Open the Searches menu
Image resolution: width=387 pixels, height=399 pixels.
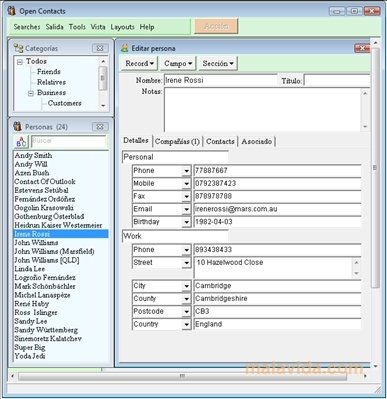click(27, 27)
